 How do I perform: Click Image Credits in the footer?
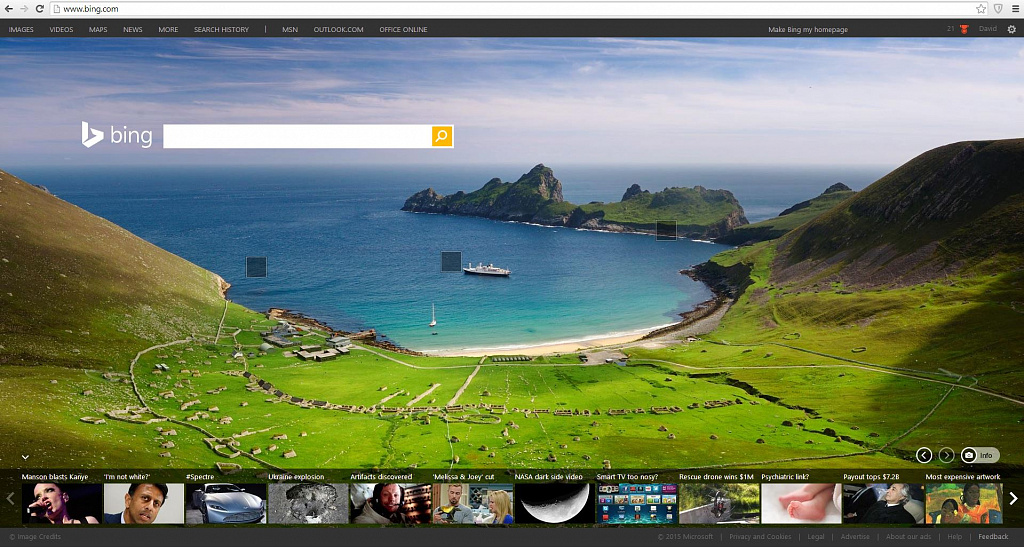(35, 537)
